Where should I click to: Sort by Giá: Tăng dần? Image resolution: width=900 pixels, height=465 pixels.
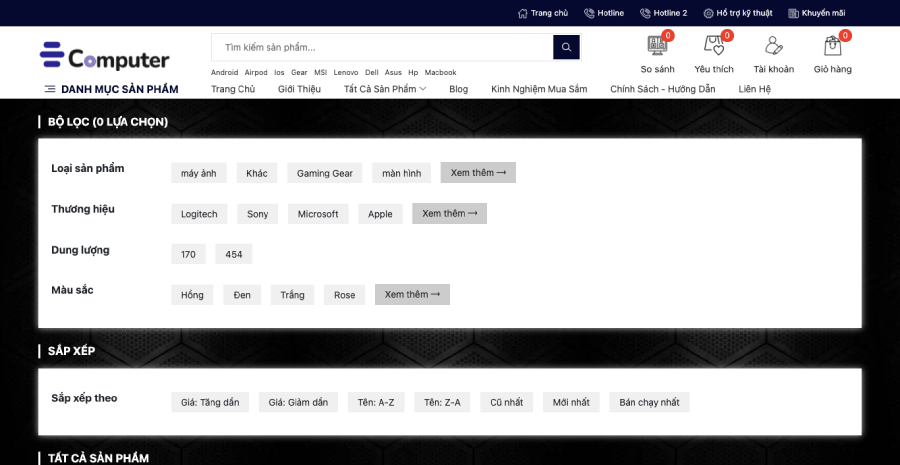210,402
